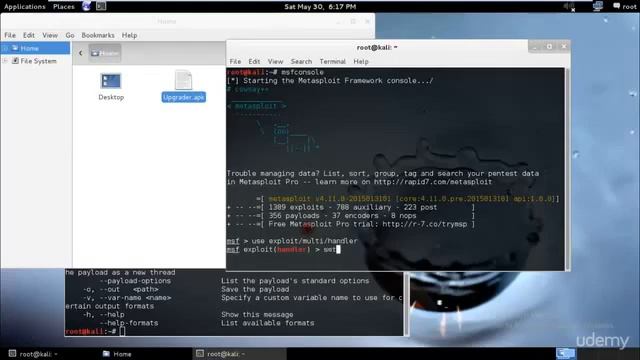Viewport: 640px width, 360px height.
Task: Open the volume icon in top panel
Action: coord(569,7)
